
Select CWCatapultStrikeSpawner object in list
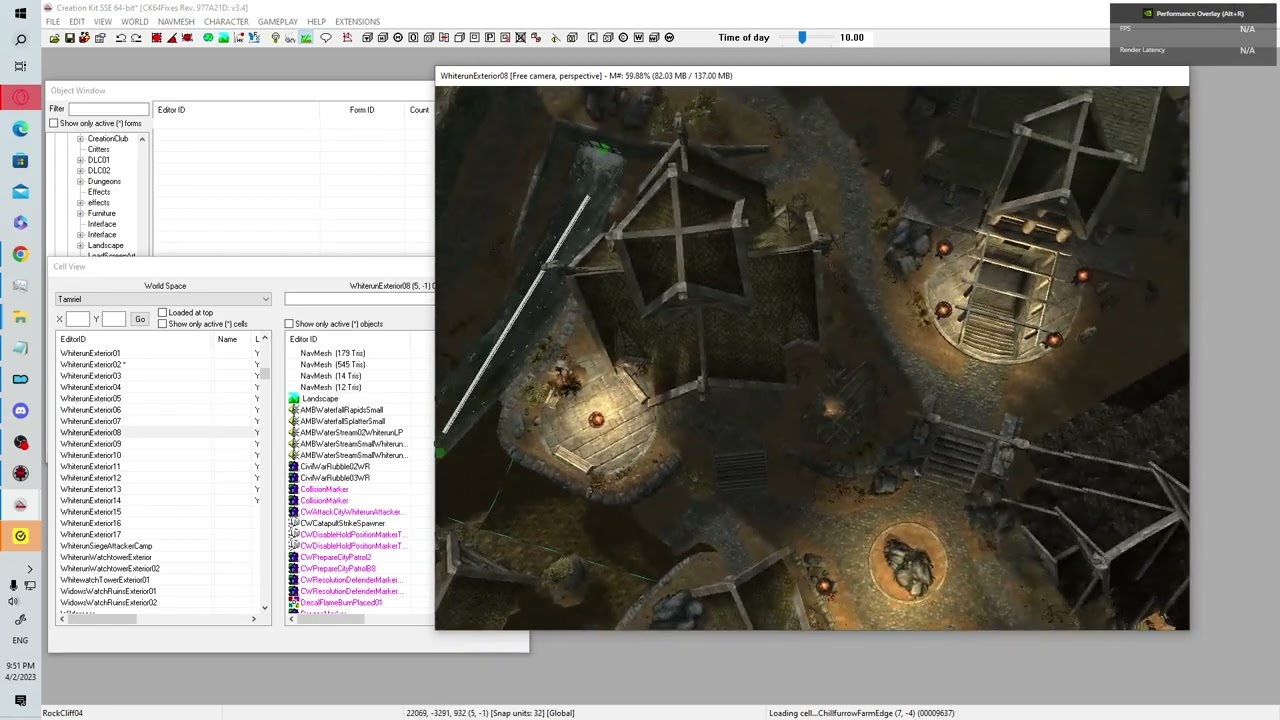click(x=342, y=524)
